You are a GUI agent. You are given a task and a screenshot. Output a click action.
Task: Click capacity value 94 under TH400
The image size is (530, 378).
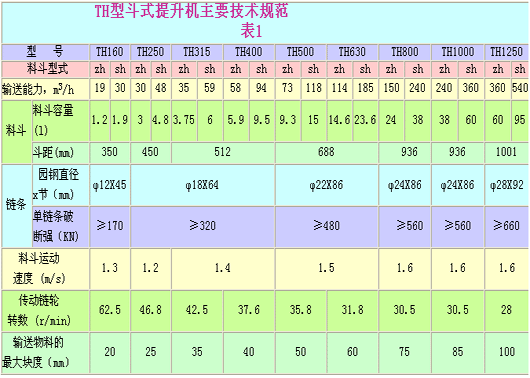pyautogui.click(x=261, y=88)
